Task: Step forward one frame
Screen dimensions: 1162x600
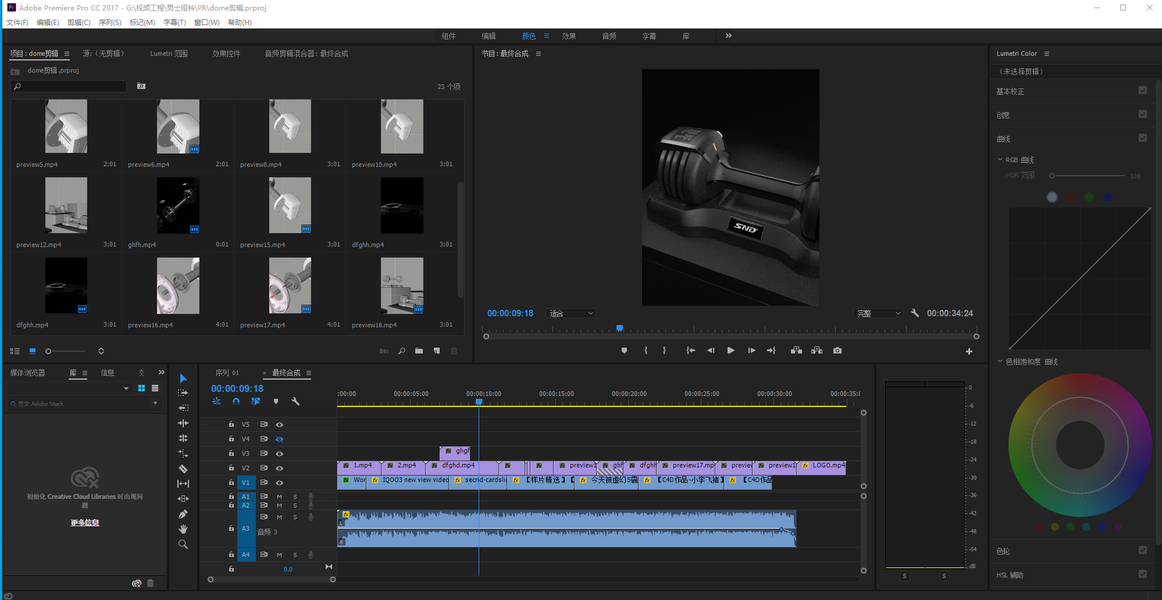Action: (x=751, y=350)
